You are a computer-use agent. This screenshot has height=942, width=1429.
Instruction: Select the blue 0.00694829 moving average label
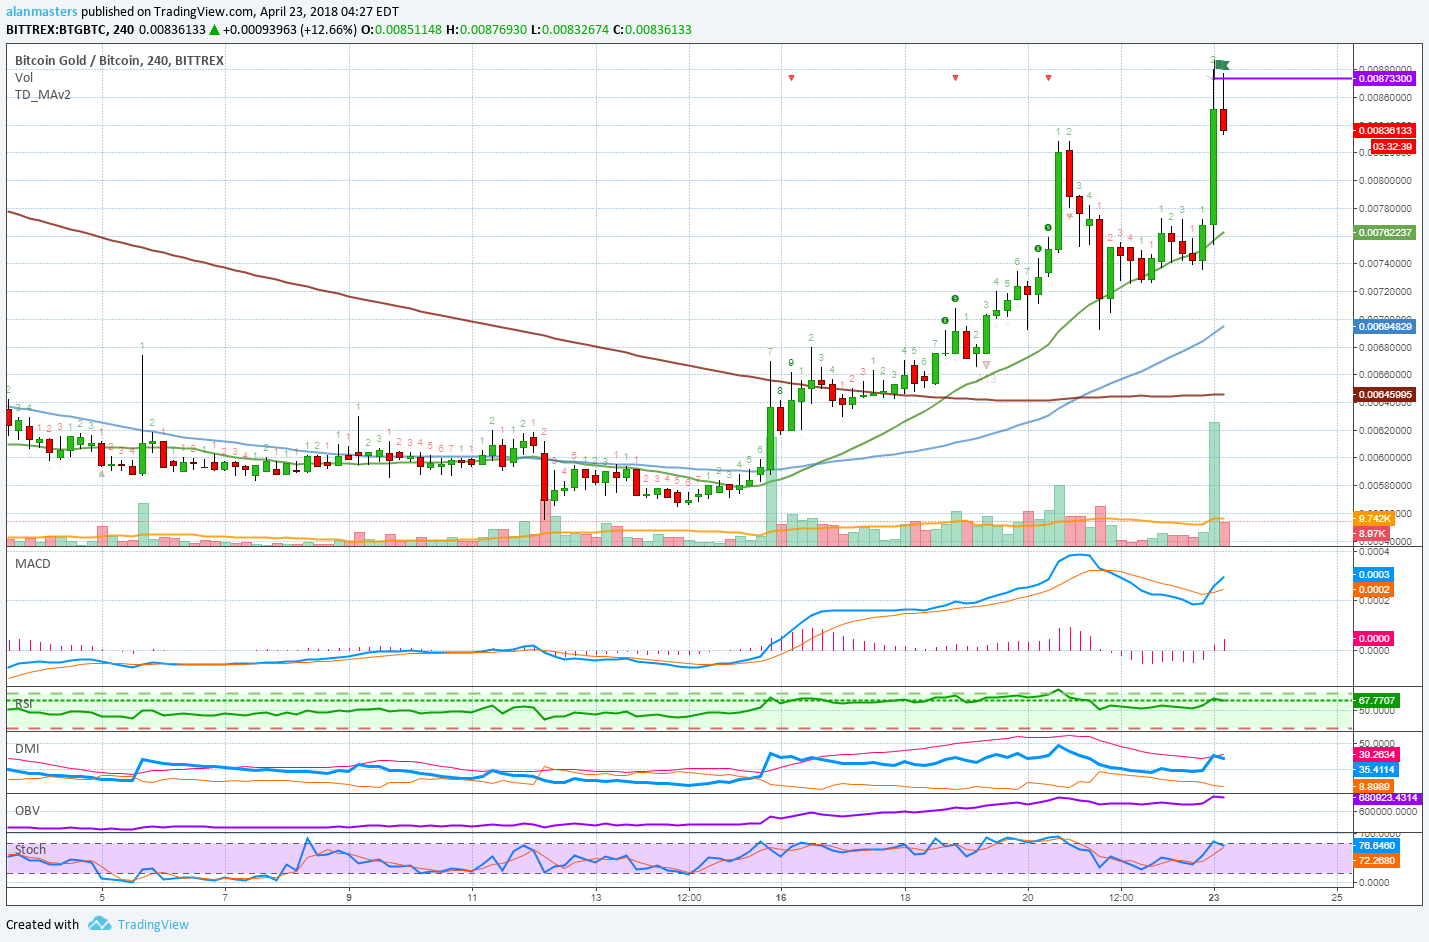coord(1385,326)
